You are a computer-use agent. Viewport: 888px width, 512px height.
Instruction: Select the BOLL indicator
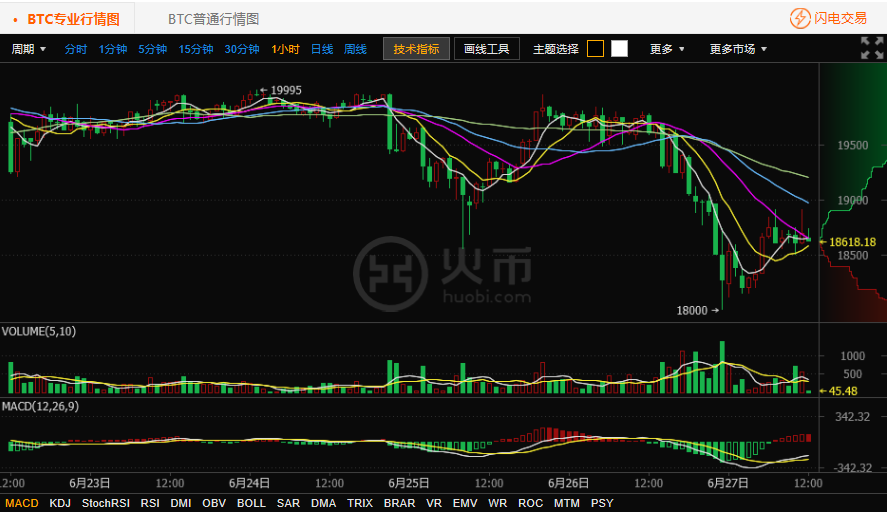251,503
